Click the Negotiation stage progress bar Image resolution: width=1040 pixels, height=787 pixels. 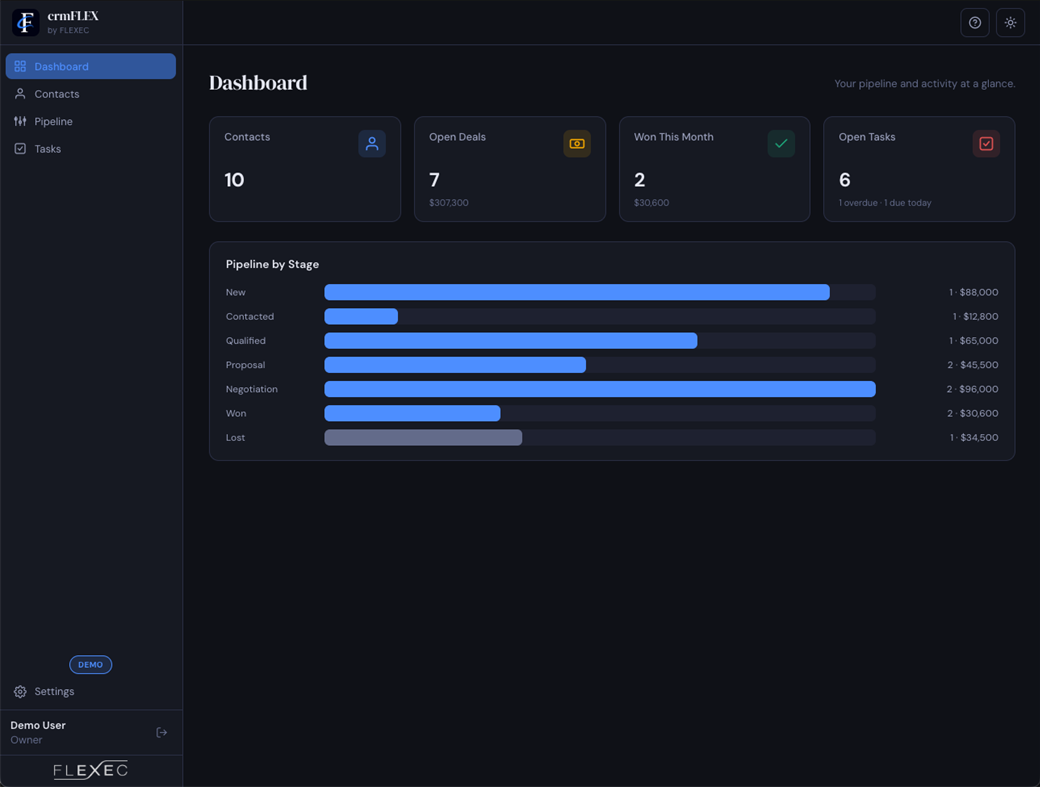pos(600,389)
